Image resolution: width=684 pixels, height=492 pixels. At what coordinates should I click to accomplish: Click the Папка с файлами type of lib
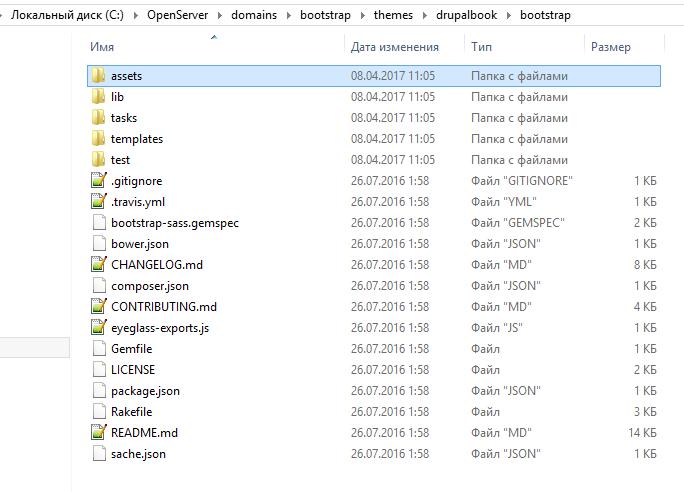click(x=520, y=97)
